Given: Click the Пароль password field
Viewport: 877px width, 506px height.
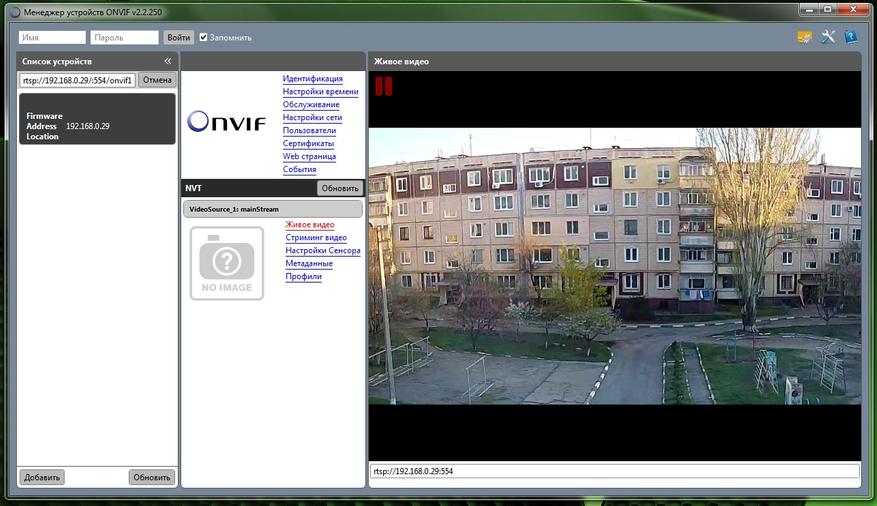Looking at the screenshot, I should point(124,37).
